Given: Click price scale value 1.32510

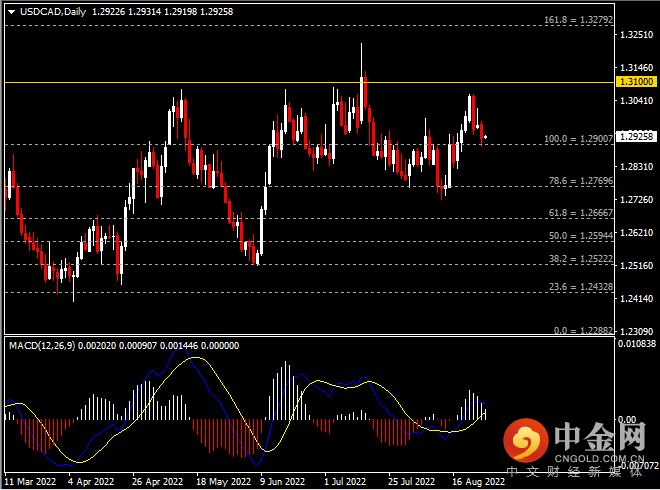Looking at the screenshot, I should click(x=636, y=35).
